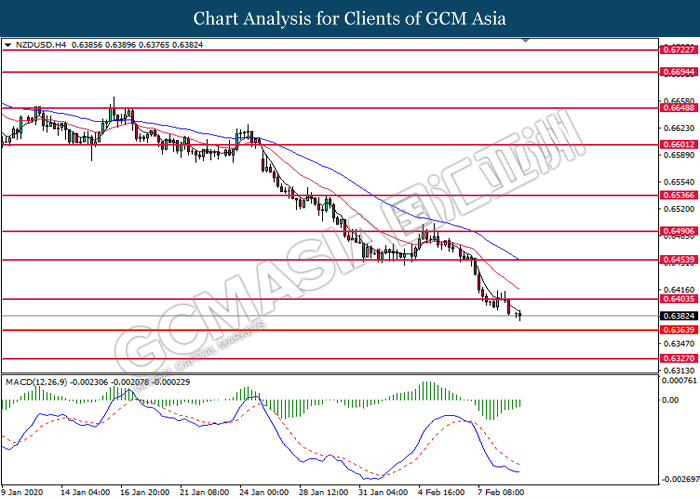The width and height of the screenshot is (700, 500).
Task: Click the dropdown arrow beside NZDUSD.H4
Action: (8, 45)
